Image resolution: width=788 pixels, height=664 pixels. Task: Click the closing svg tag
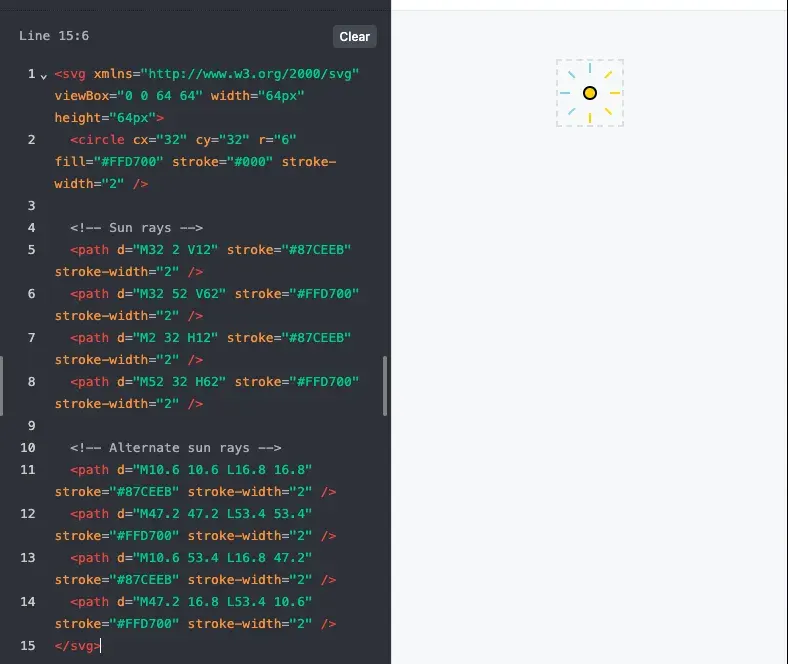click(x=77, y=646)
